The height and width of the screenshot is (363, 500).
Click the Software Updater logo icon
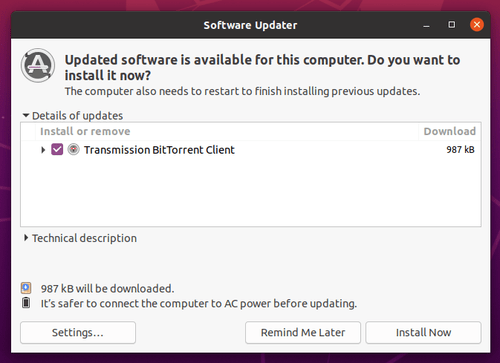(x=38, y=65)
